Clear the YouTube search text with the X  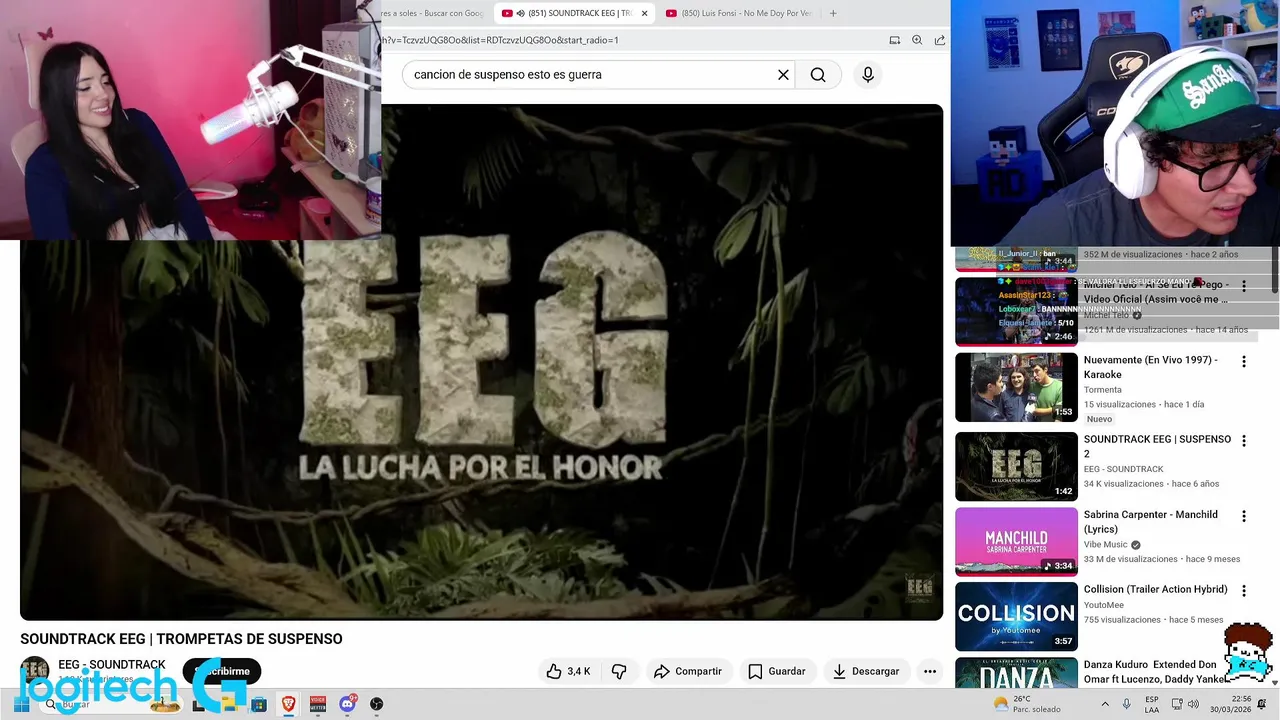click(x=783, y=75)
